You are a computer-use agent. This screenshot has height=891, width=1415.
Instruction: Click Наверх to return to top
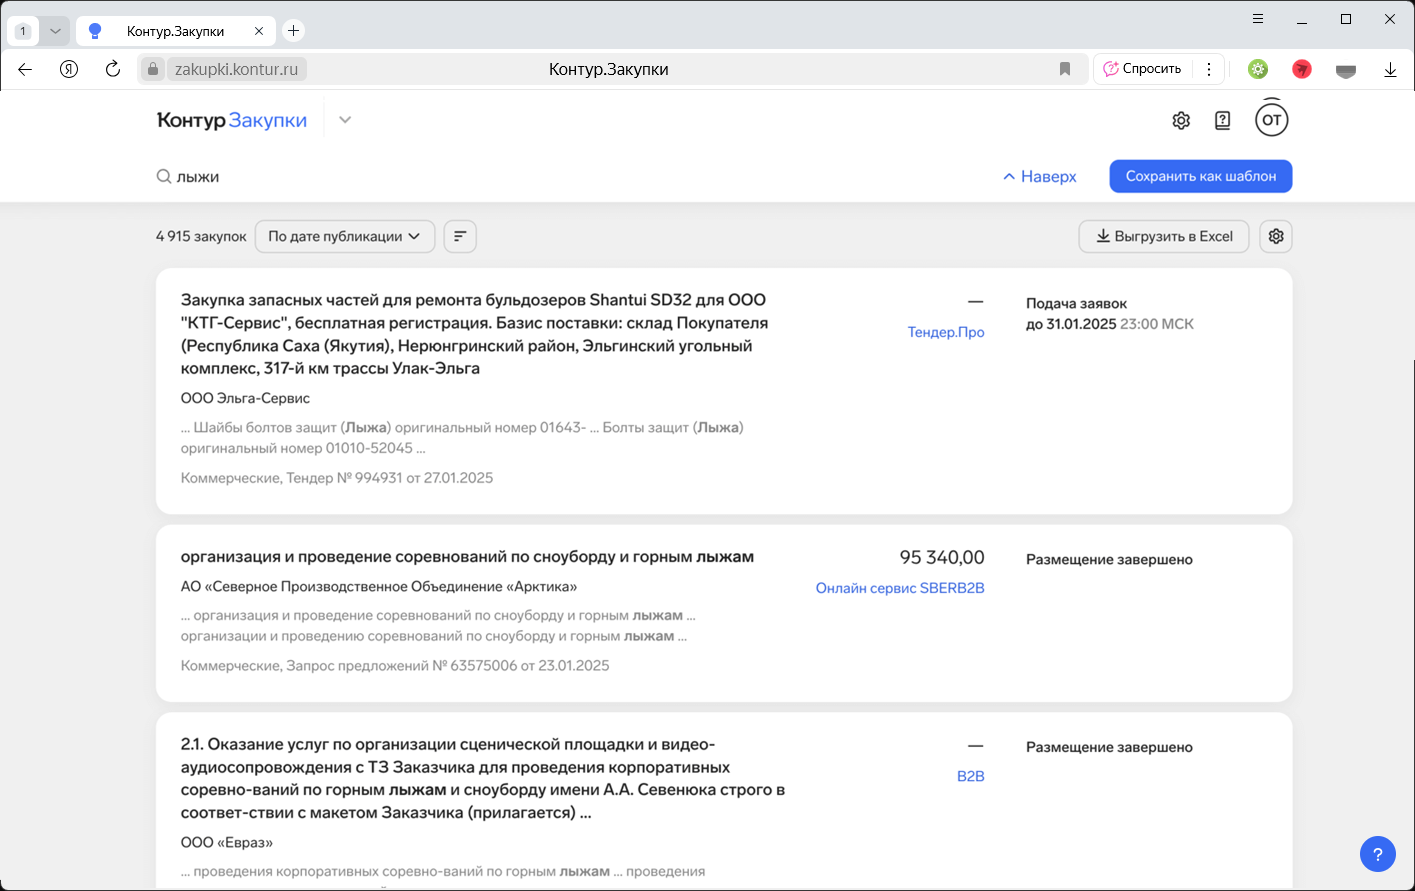pyautogui.click(x=1039, y=176)
